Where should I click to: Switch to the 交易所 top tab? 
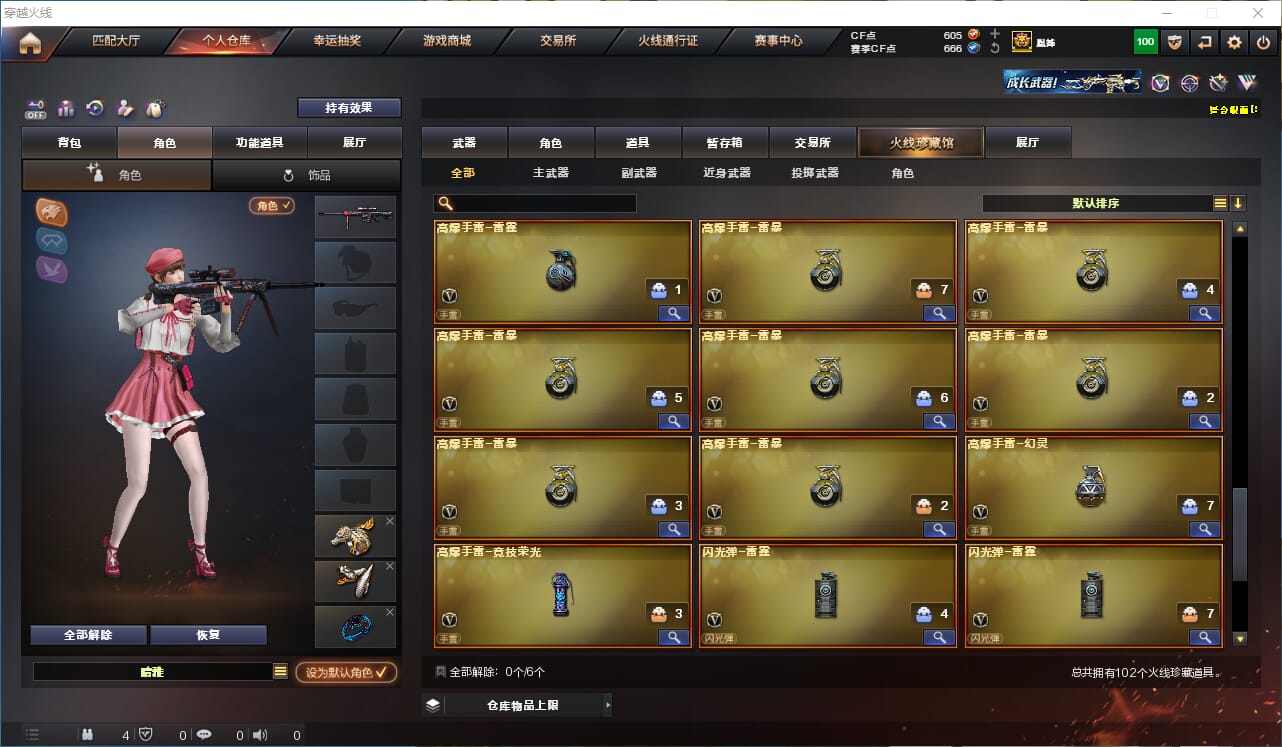(x=558, y=41)
